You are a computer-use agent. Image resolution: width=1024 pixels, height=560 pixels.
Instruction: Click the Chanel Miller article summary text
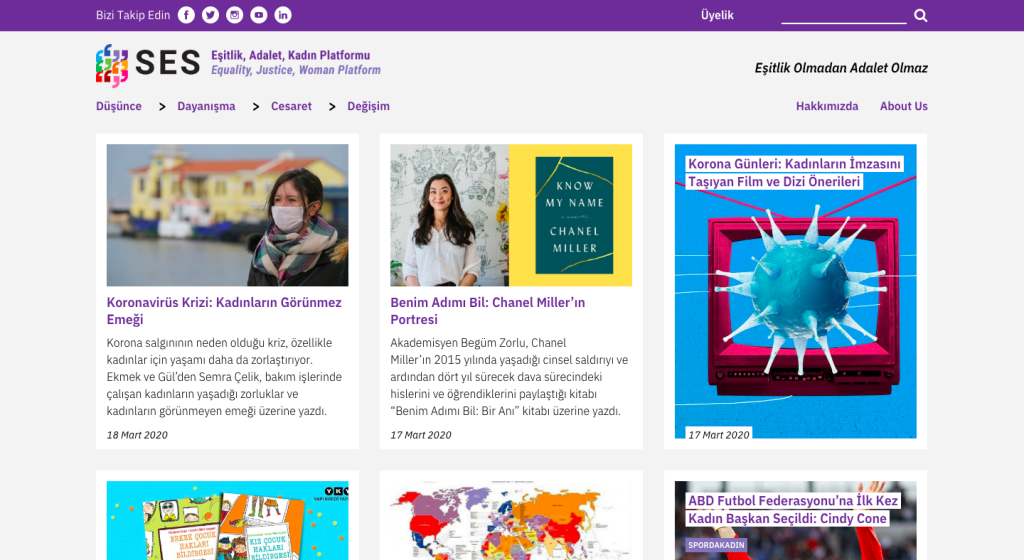tap(509, 377)
